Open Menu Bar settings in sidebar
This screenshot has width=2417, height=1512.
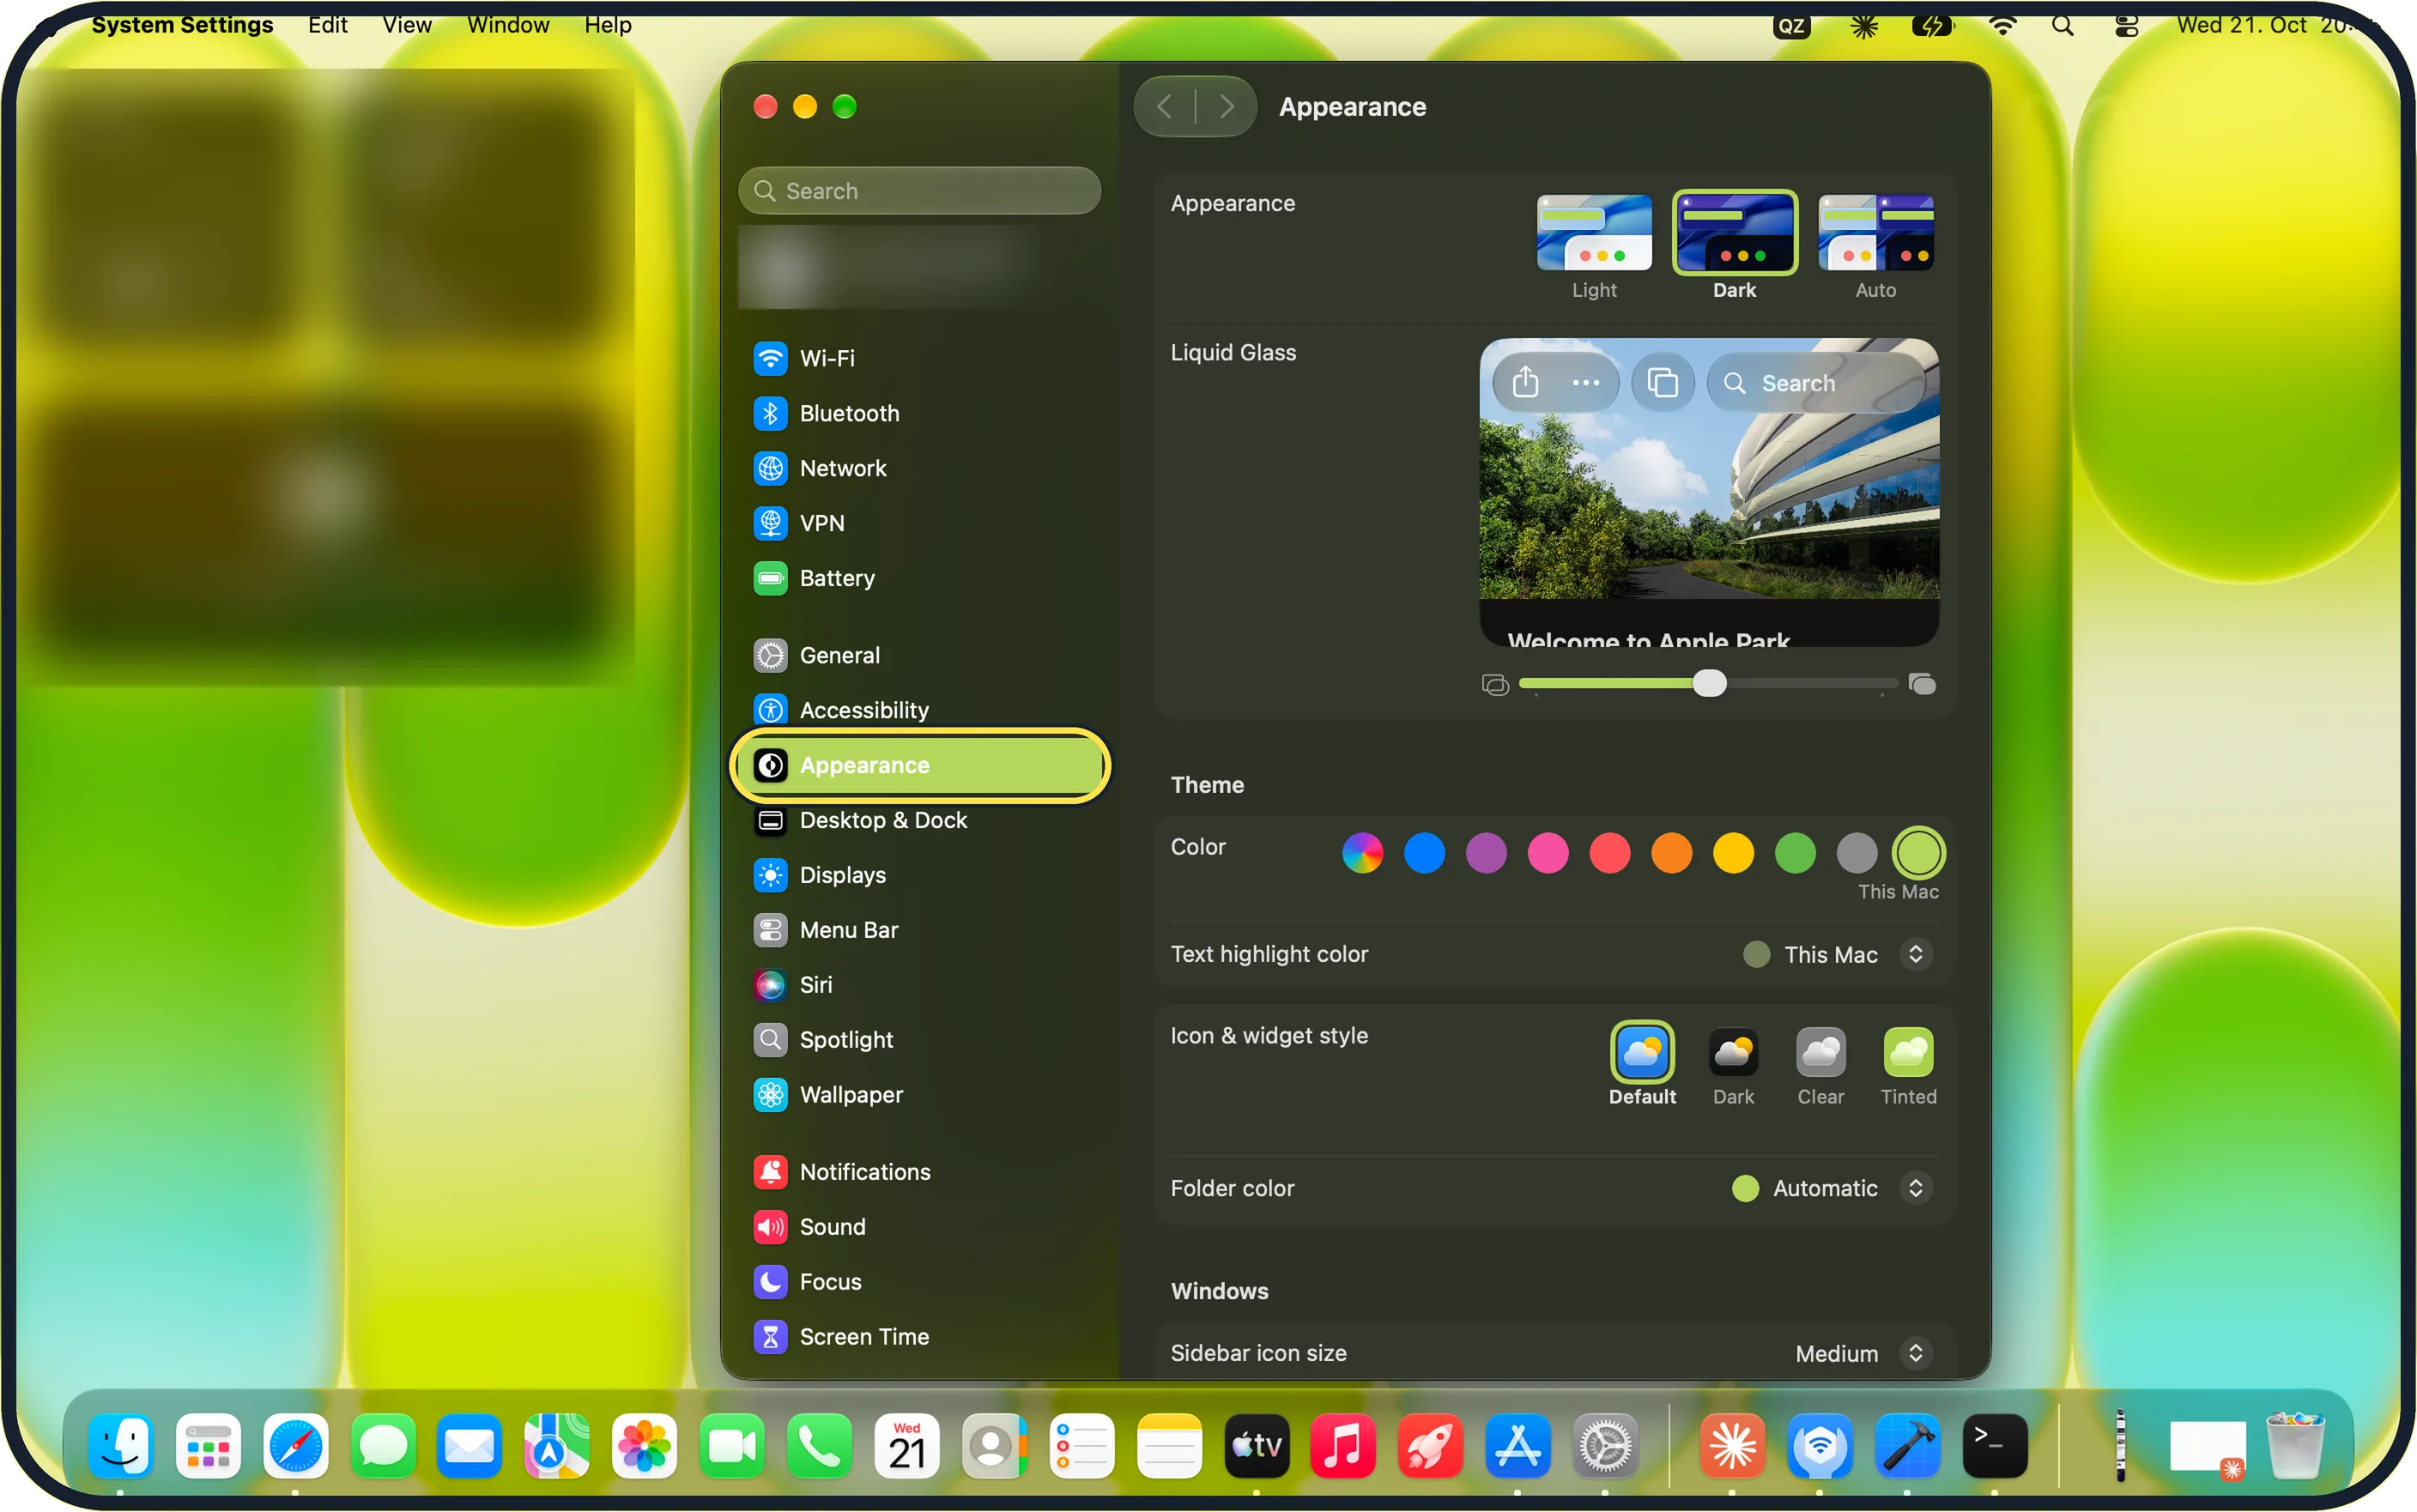pos(918,930)
